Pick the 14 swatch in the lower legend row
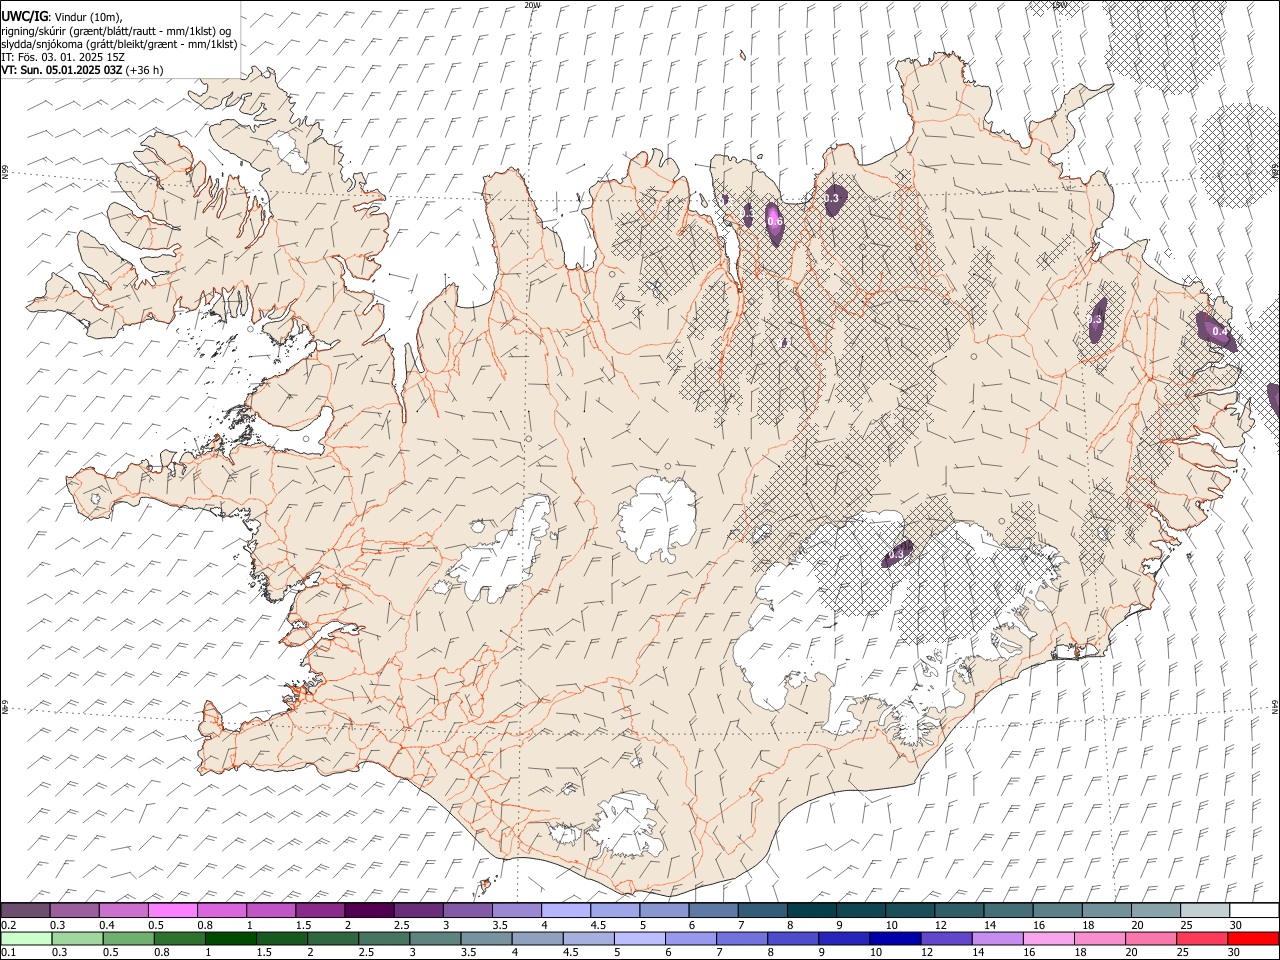This screenshot has height=960, width=1280. click(997, 938)
